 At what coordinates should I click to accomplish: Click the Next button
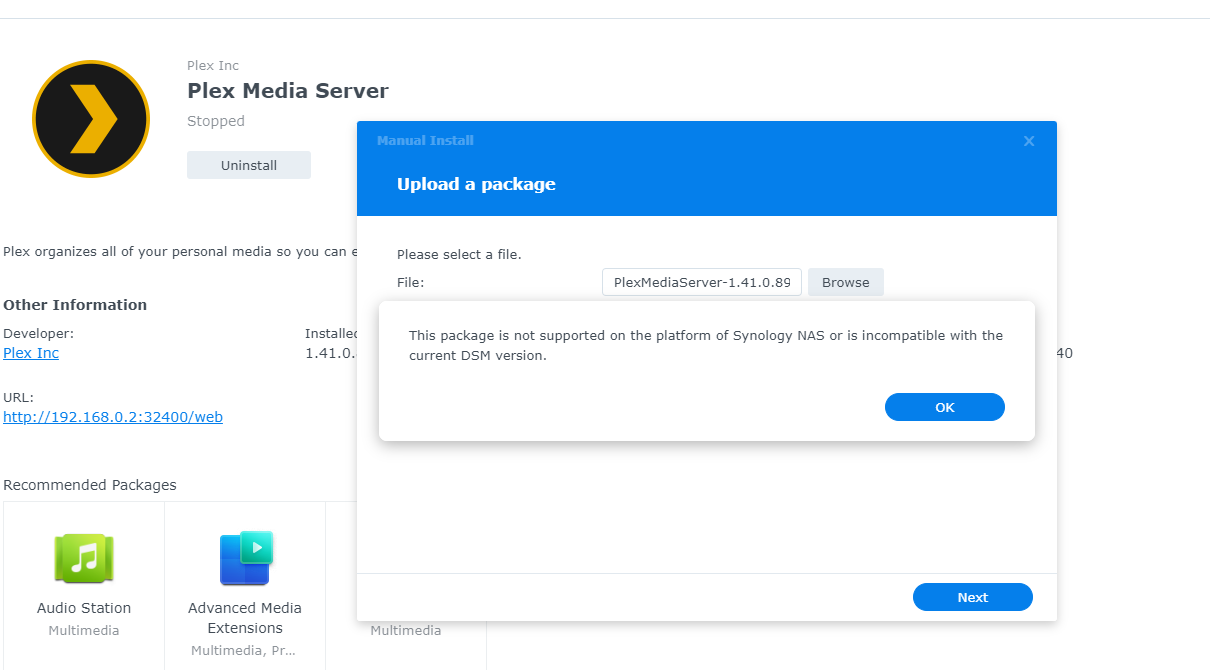pyautogui.click(x=973, y=597)
